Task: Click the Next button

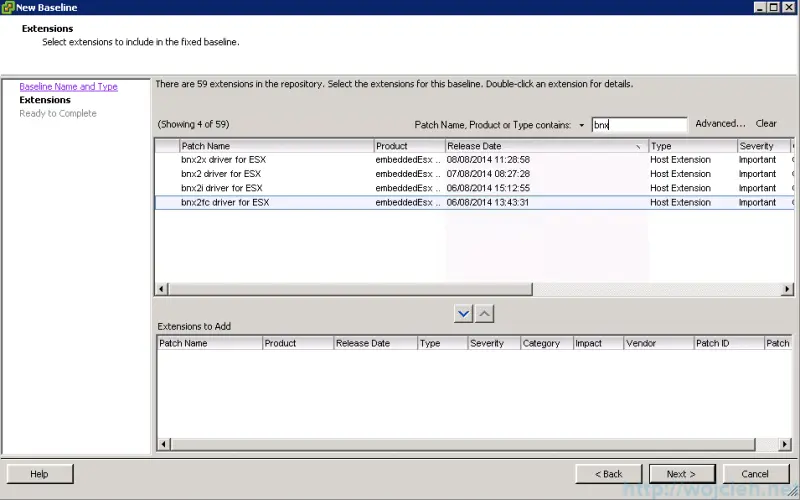Action: tap(682, 474)
